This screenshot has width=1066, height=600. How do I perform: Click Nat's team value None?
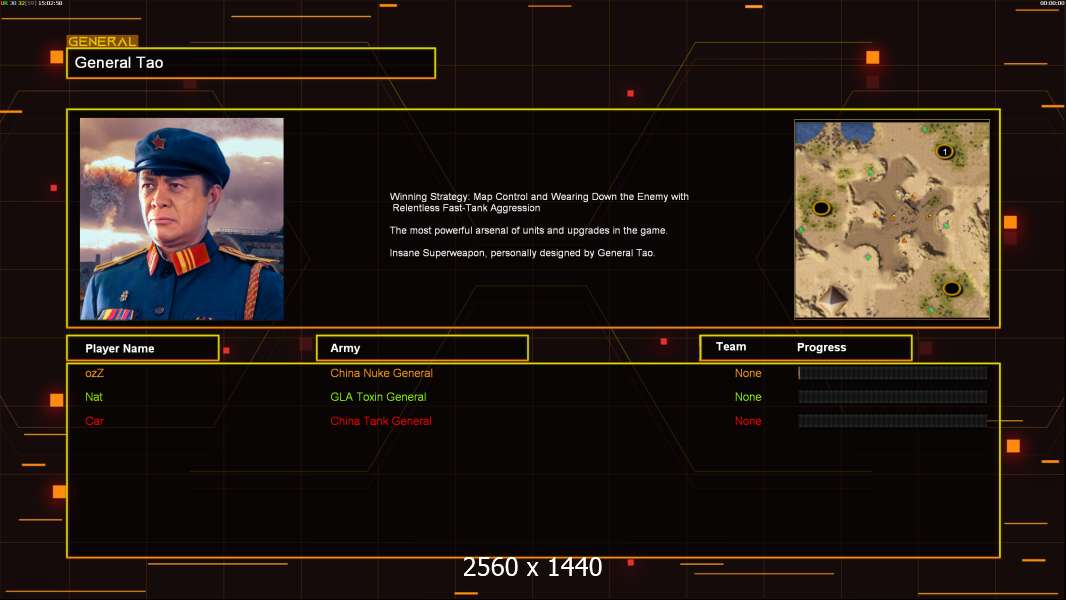point(748,397)
